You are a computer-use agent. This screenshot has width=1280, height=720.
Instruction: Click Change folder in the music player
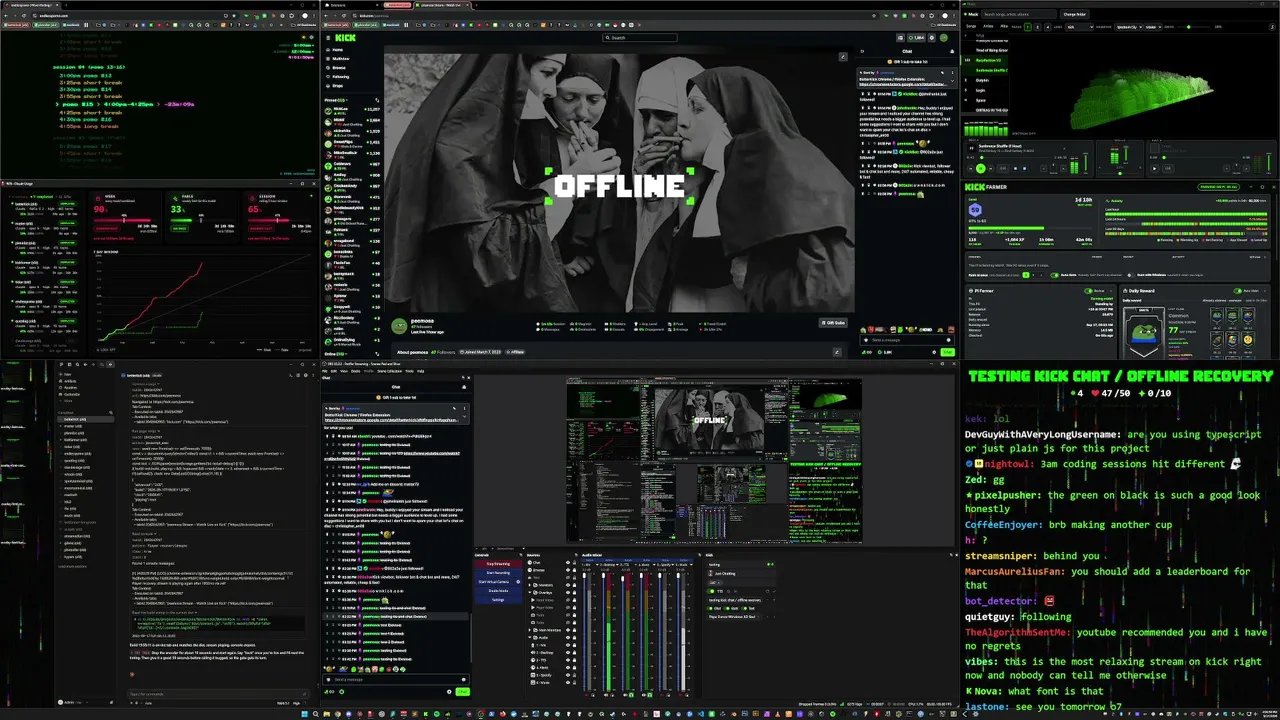[x=1075, y=14]
